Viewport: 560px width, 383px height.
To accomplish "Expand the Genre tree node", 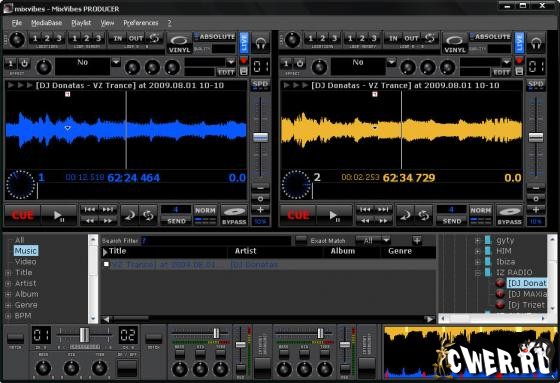I will point(8,305).
